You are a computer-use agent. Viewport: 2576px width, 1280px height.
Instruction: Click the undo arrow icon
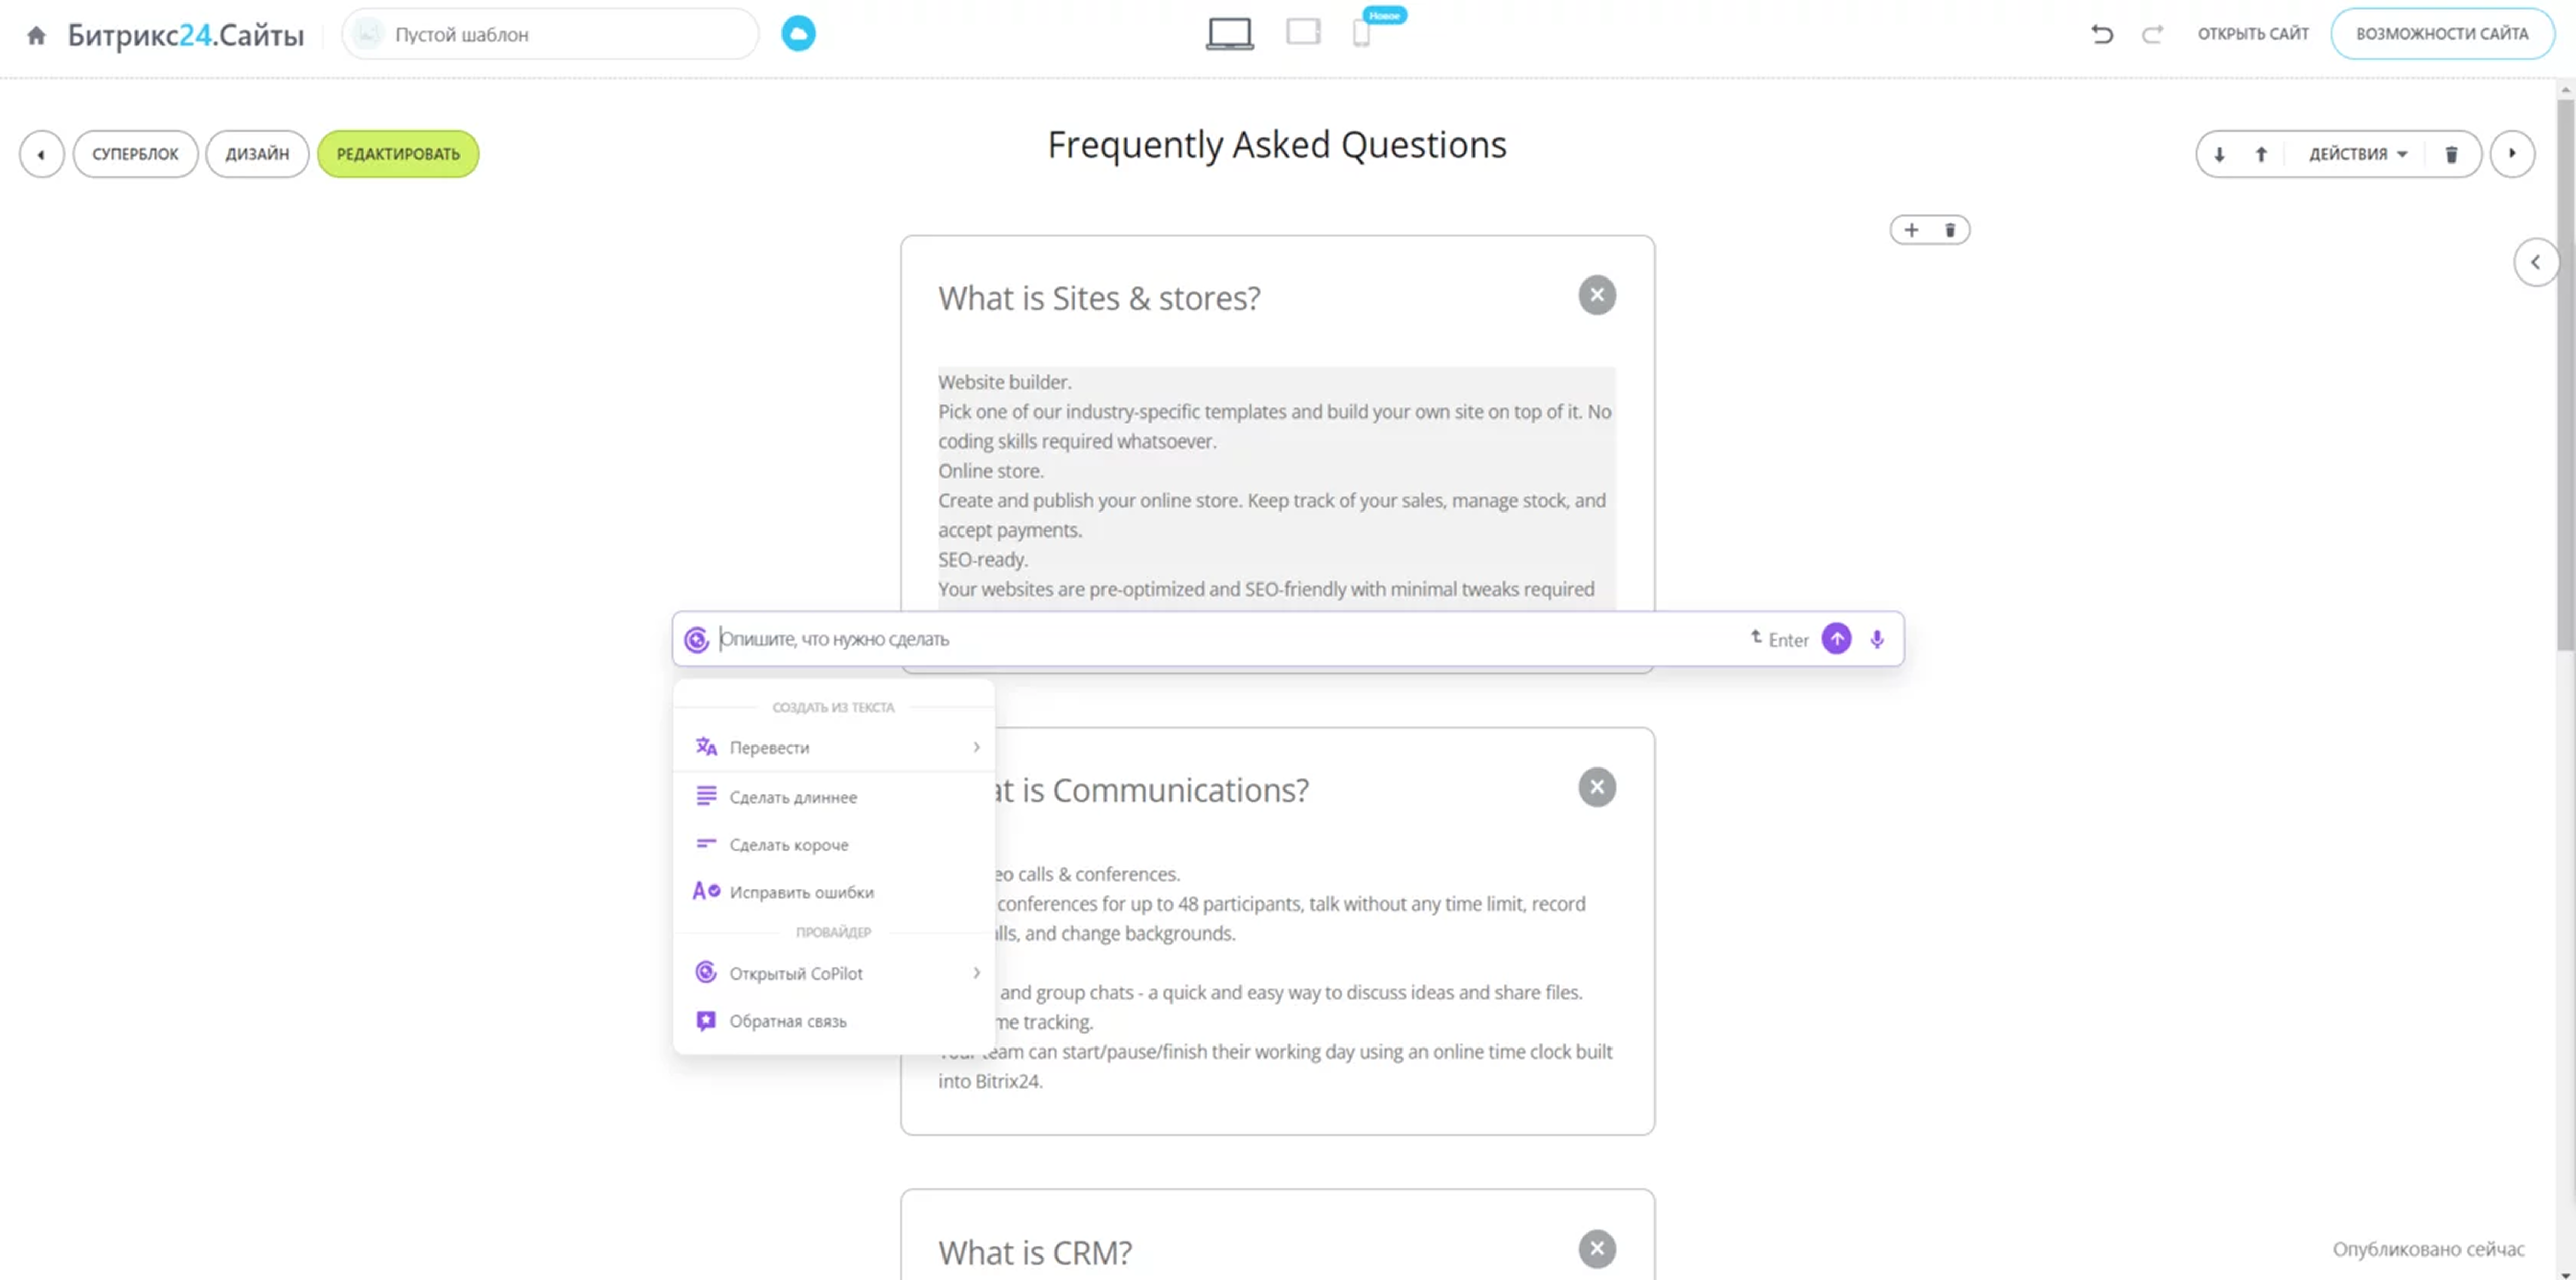pos(2102,34)
